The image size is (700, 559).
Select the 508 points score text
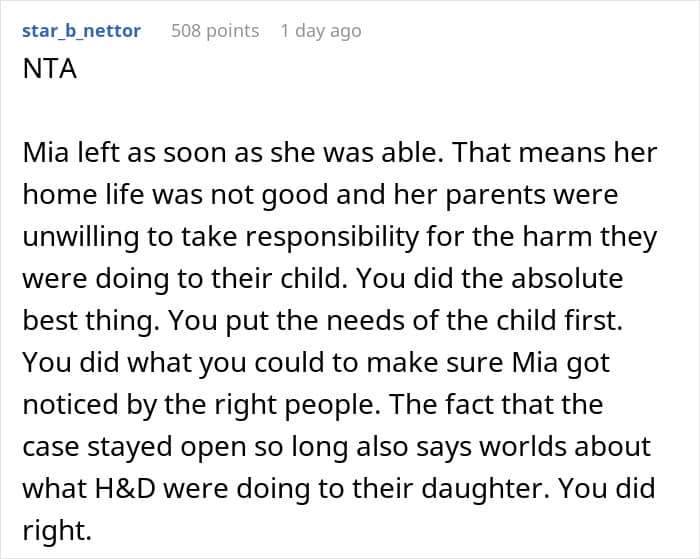(x=215, y=31)
